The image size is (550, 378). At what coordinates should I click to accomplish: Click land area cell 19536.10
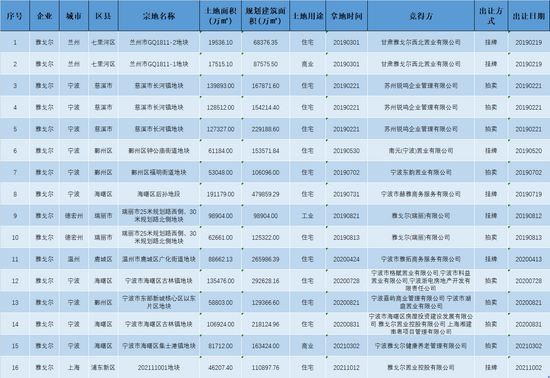(x=220, y=42)
